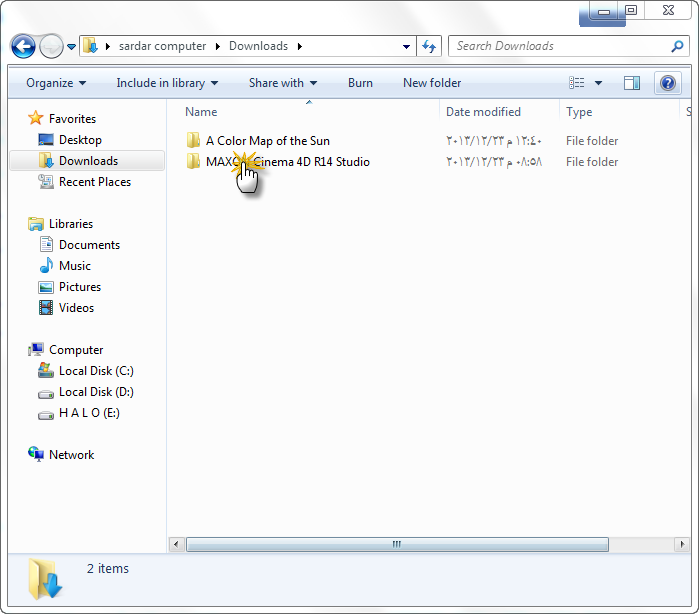
Task: Open the Share with menu
Action: [283, 83]
